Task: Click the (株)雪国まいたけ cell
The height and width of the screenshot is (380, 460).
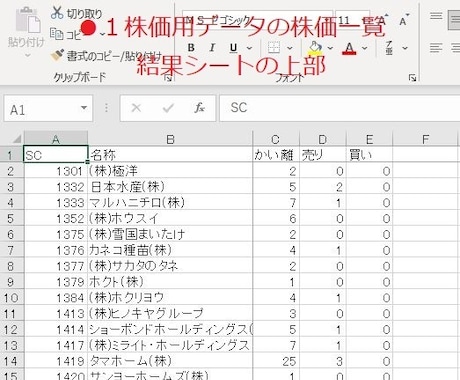Action: coord(170,234)
